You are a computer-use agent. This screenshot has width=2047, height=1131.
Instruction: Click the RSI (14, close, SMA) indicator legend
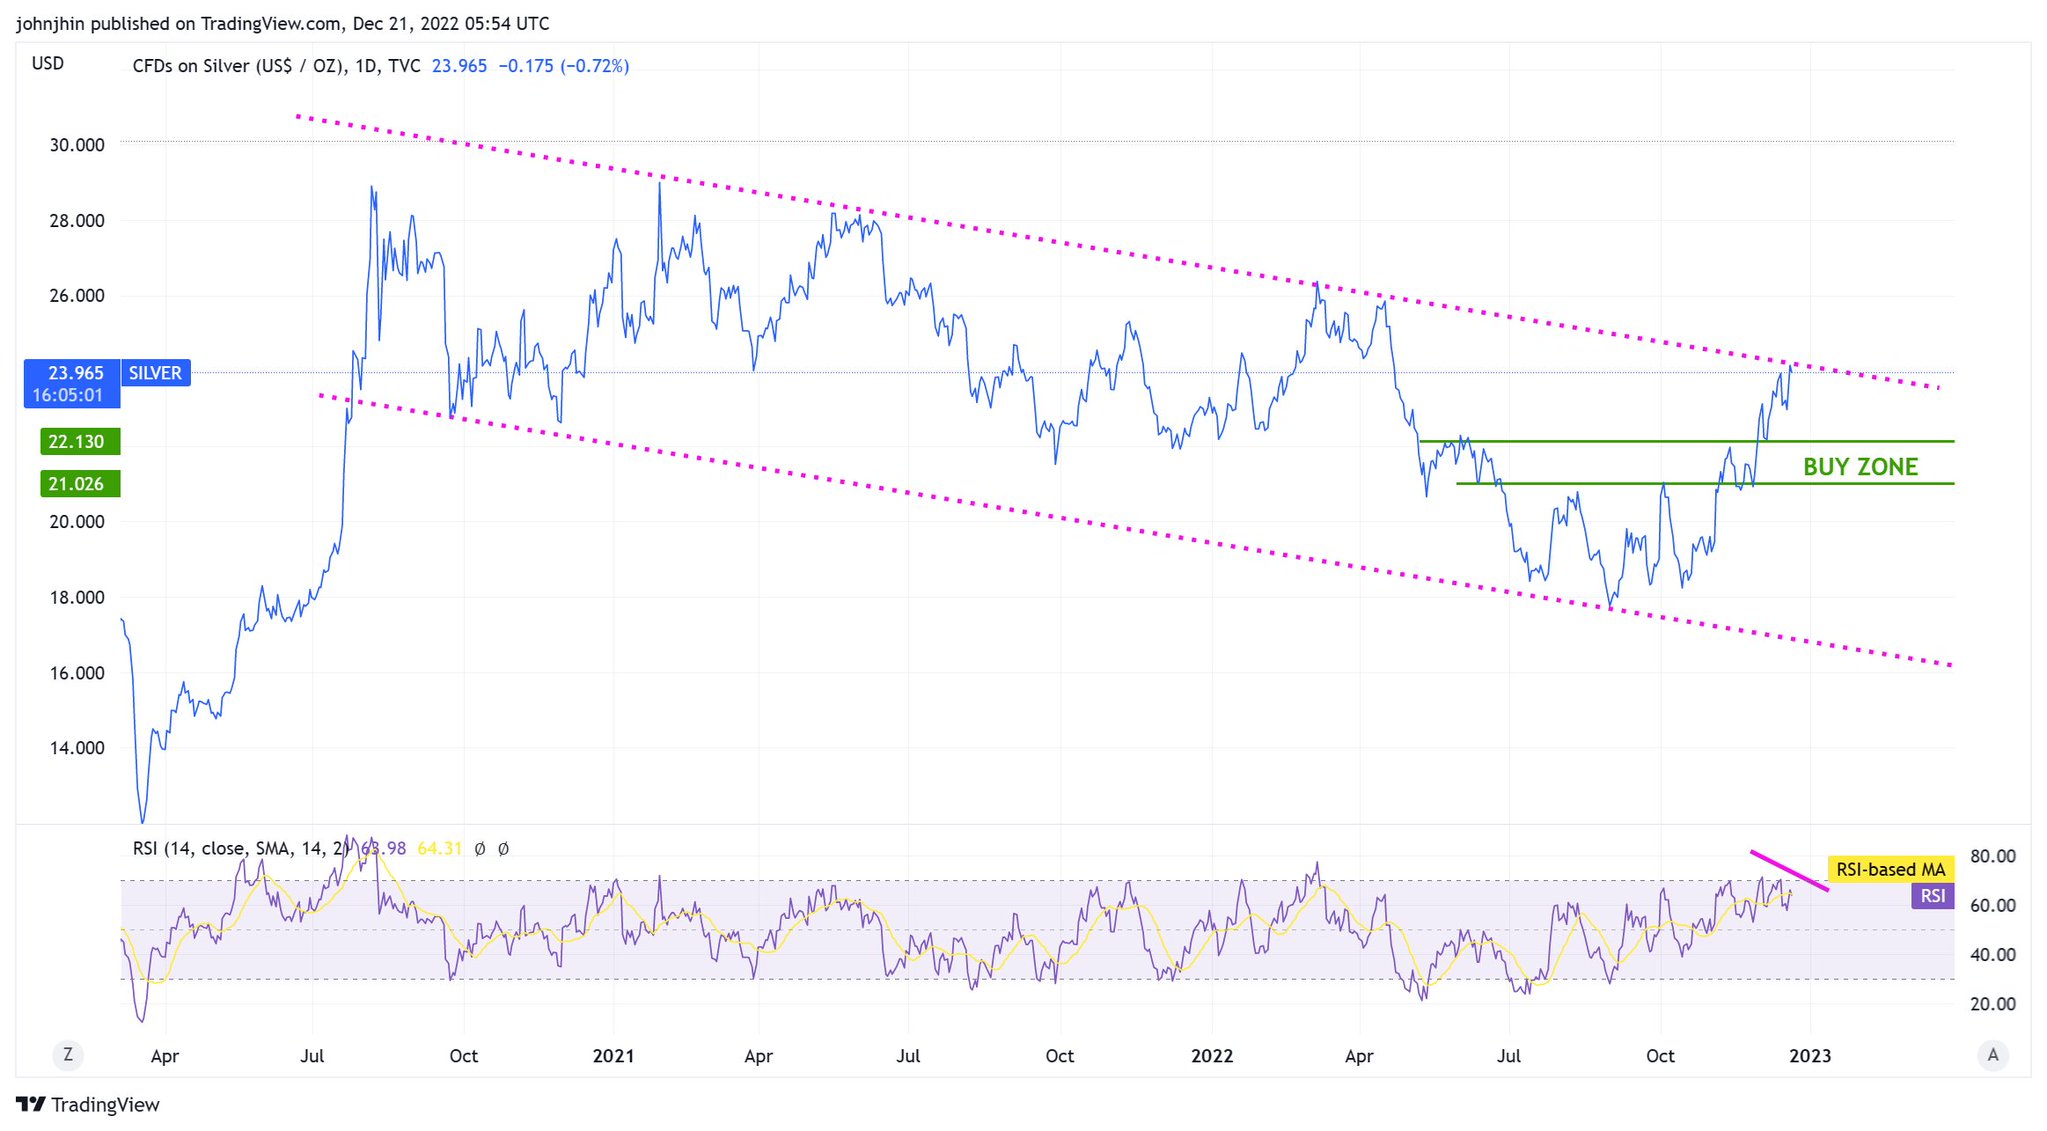pyautogui.click(x=240, y=848)
